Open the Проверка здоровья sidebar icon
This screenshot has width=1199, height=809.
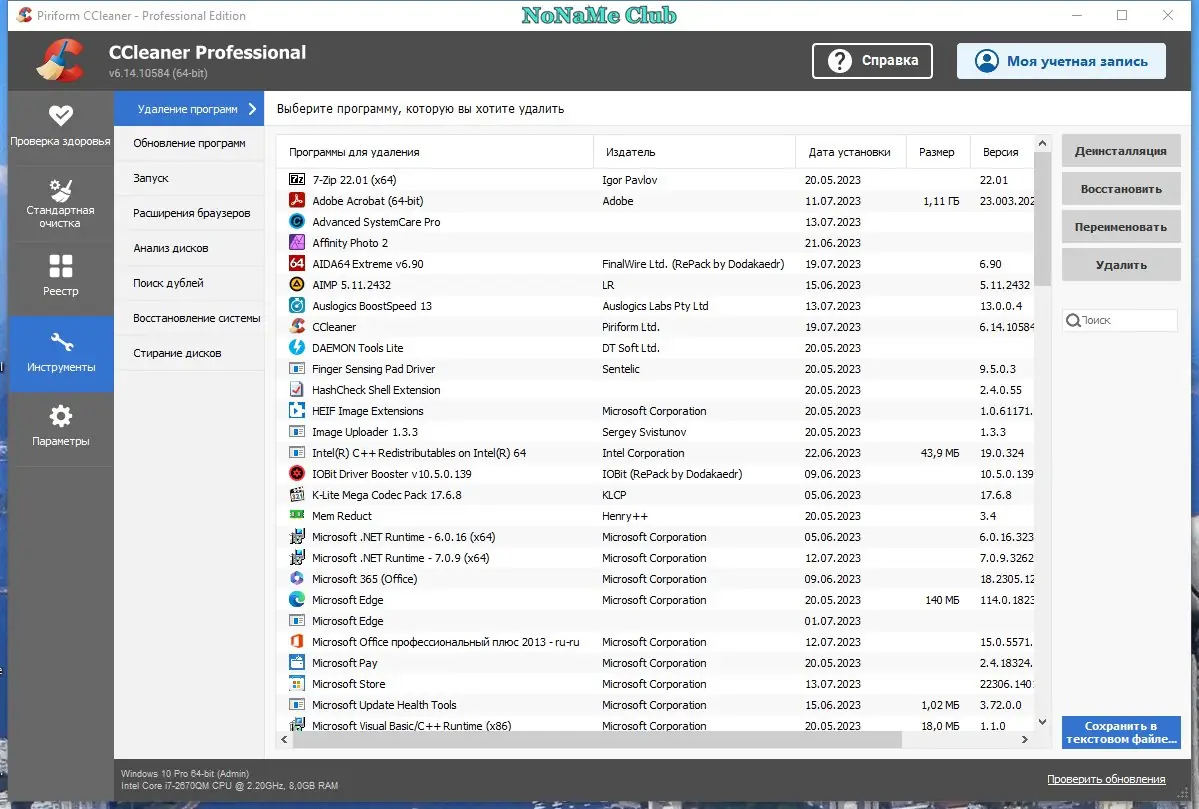point(60,117)
